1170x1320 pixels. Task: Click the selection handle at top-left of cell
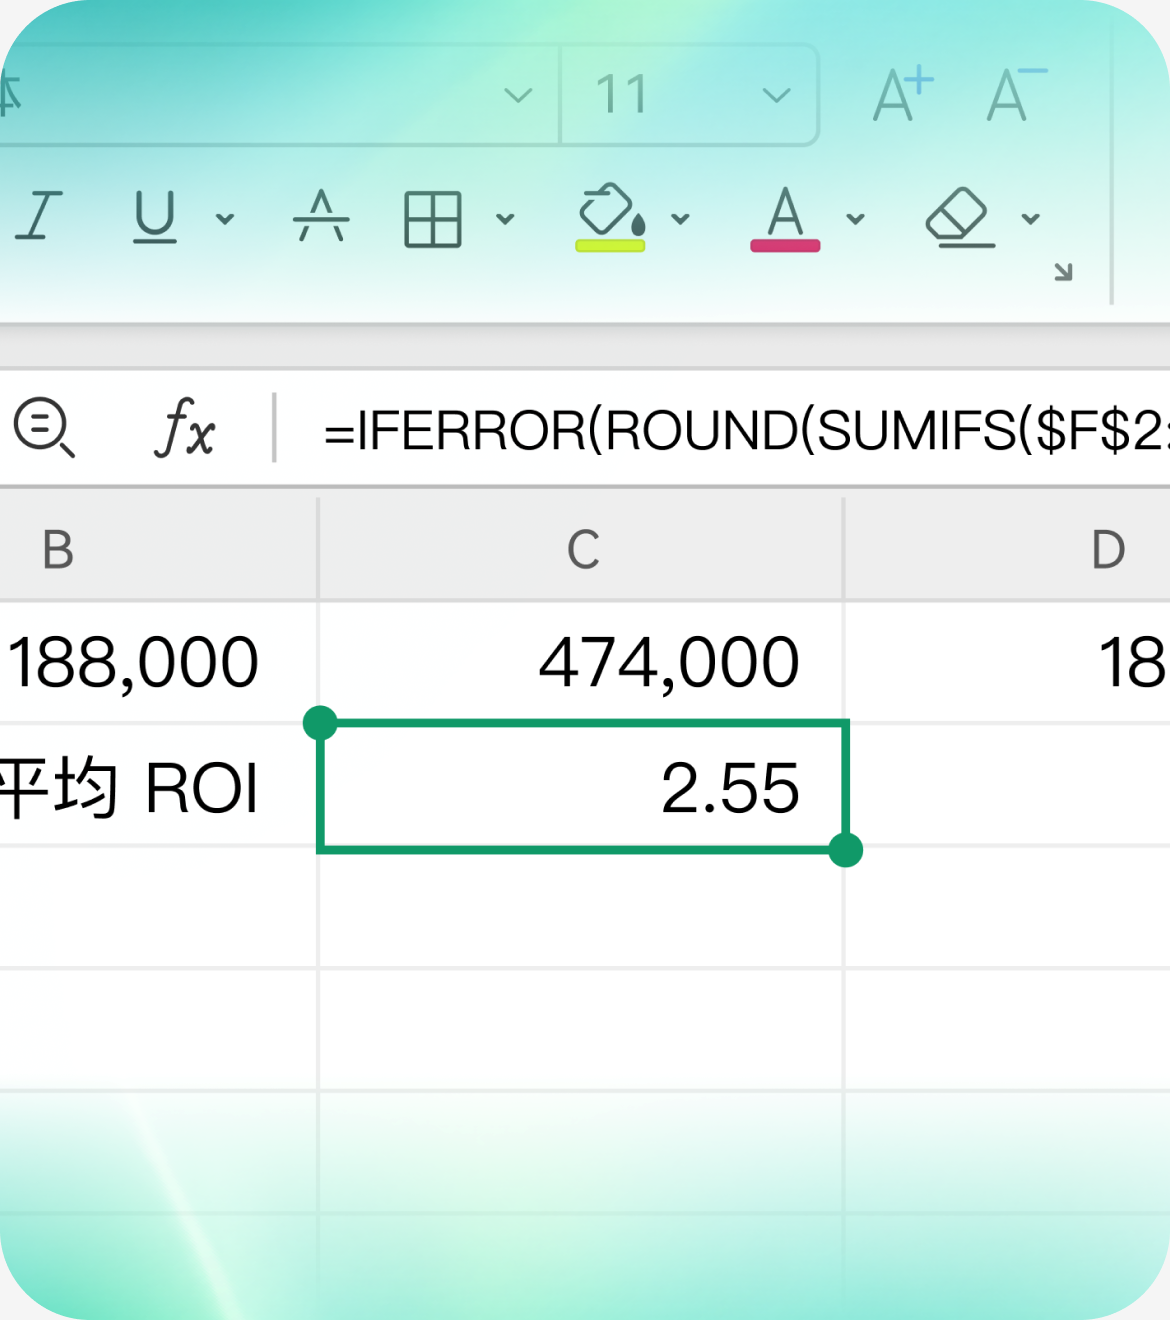pyautogui.click(x=320, y=723)
